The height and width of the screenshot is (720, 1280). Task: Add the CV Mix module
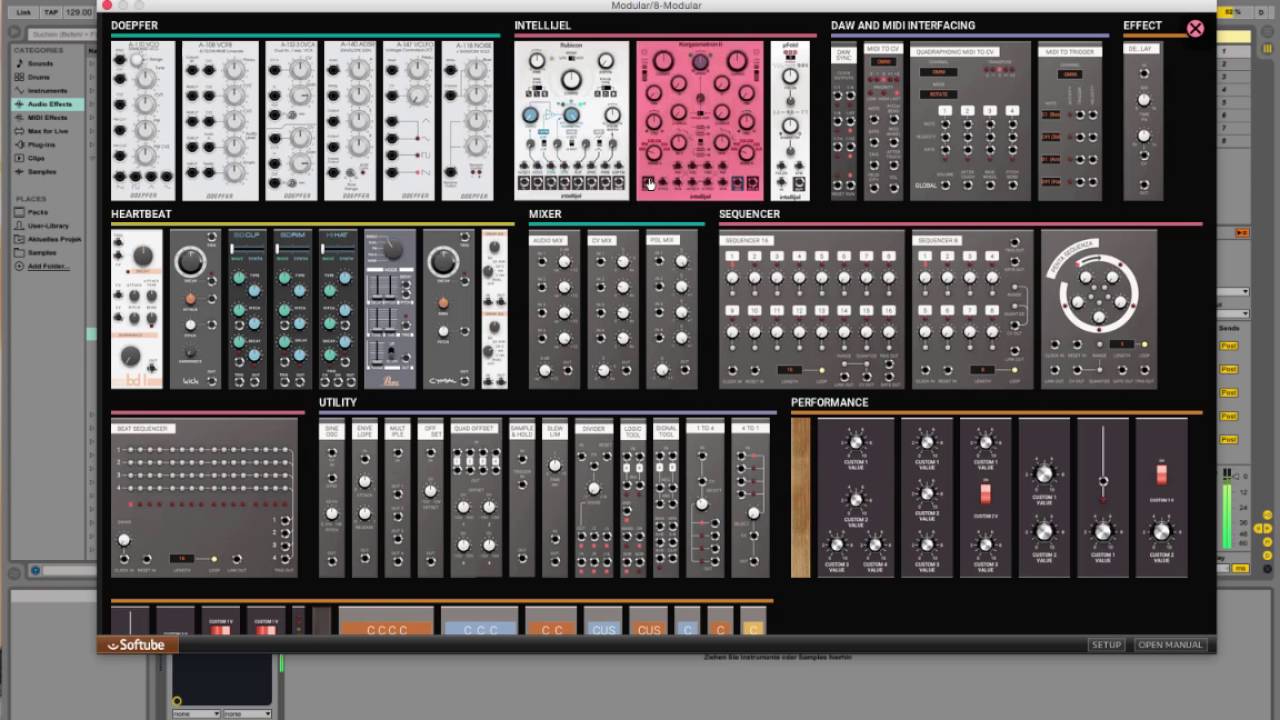click(x=613, y=309)
